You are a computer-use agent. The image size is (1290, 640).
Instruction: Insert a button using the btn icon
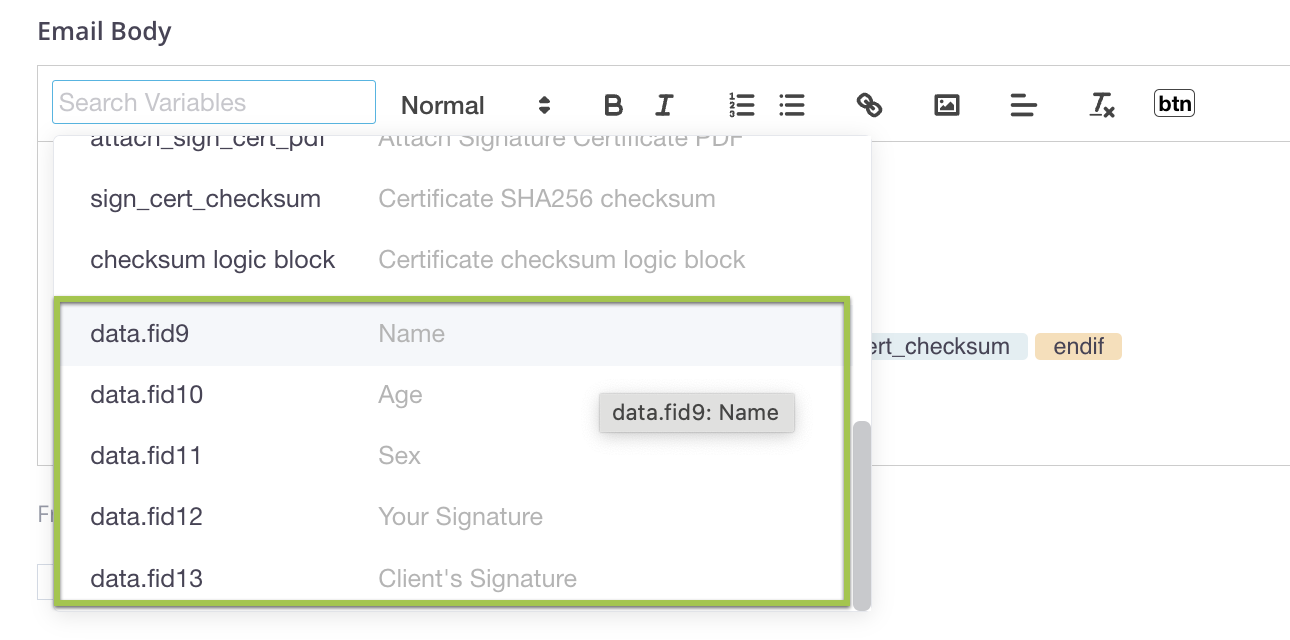coord(1174,103)
